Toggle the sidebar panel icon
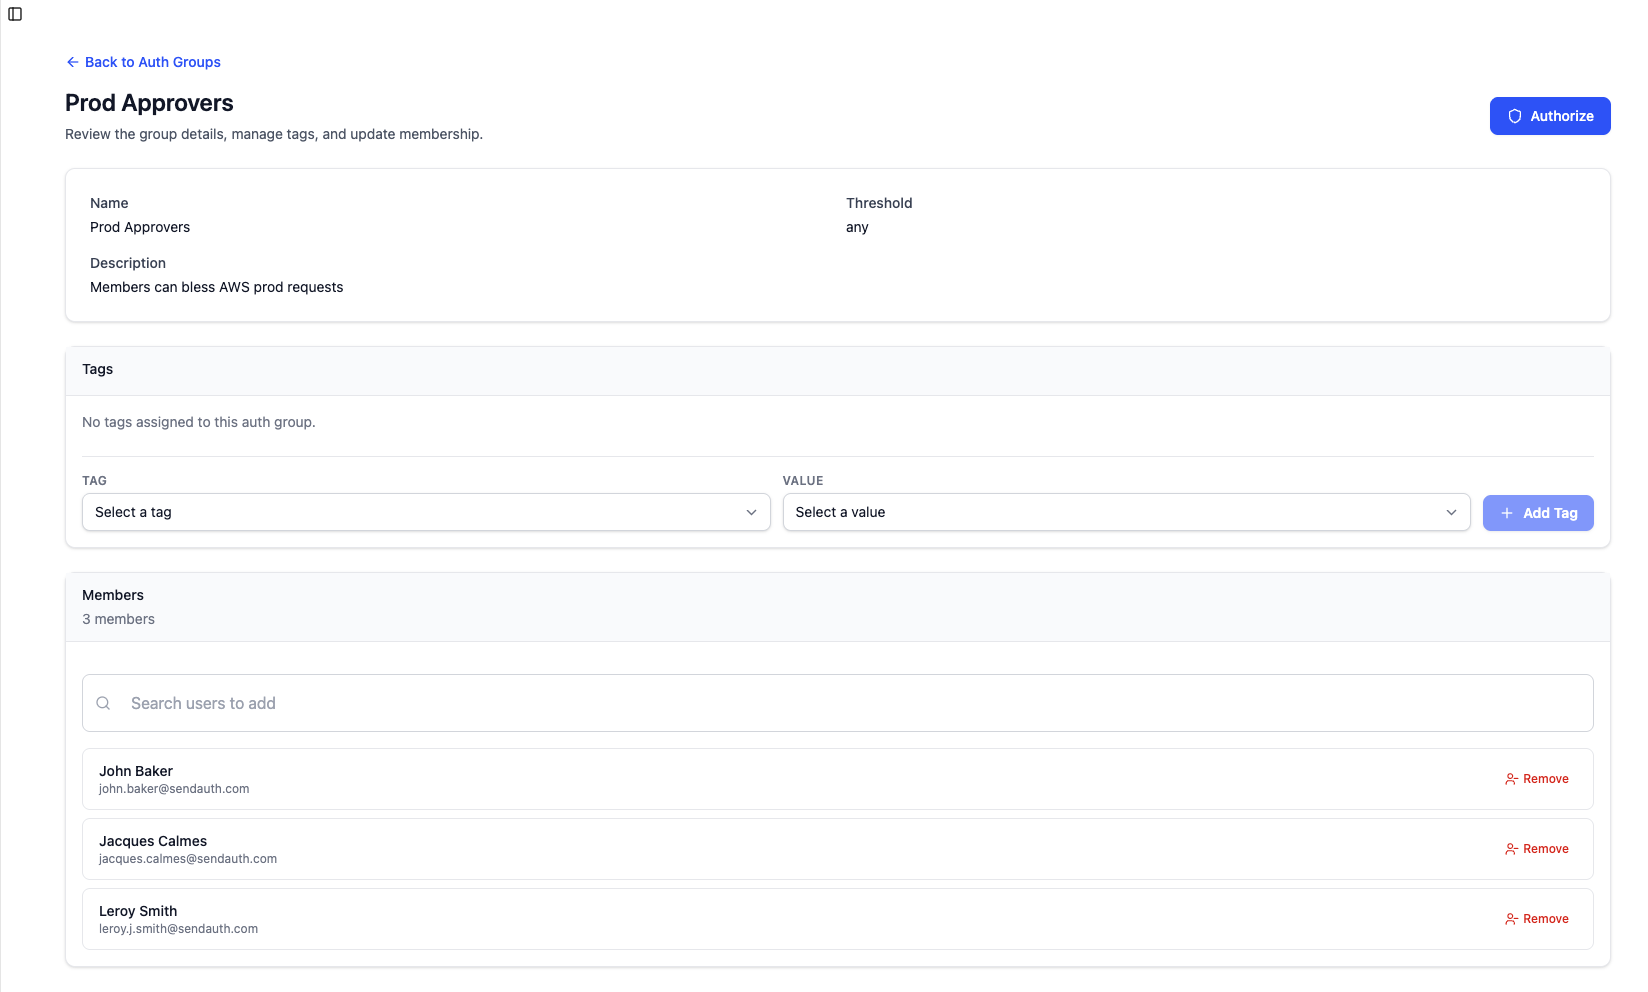 click(x=15, y=14)
